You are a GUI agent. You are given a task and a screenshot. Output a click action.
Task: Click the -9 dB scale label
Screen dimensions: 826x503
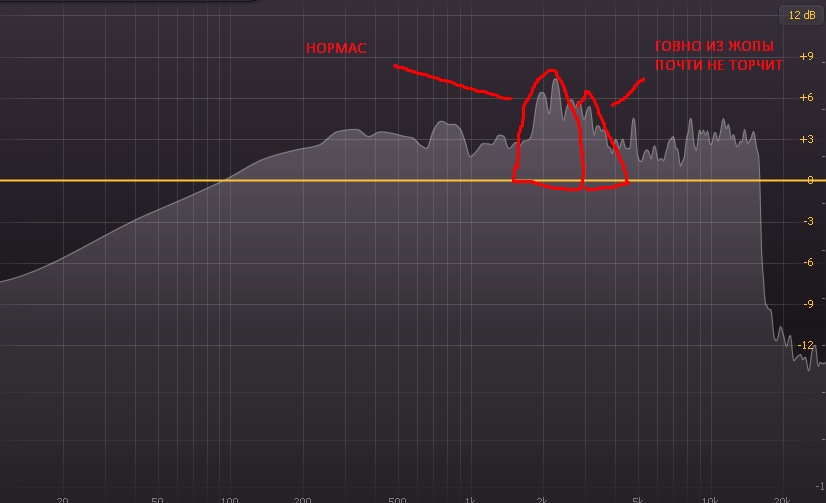[x=808, y=304]
